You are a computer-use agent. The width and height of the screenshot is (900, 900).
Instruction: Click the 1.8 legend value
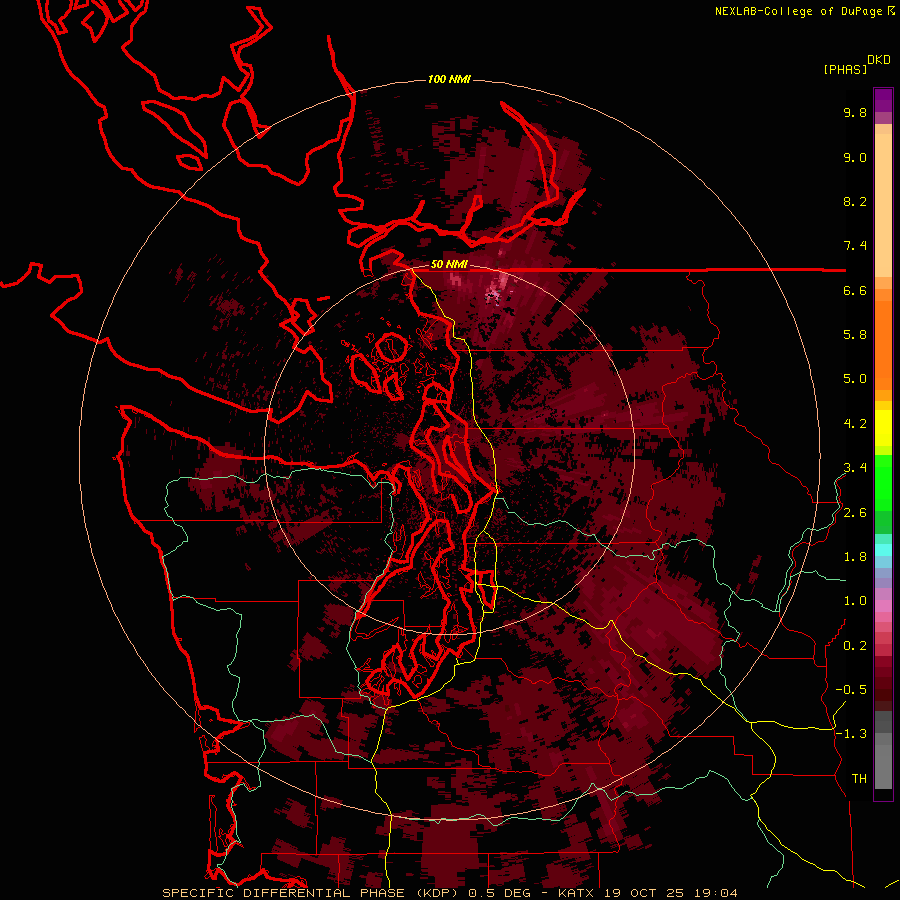[x=855, y=557]
